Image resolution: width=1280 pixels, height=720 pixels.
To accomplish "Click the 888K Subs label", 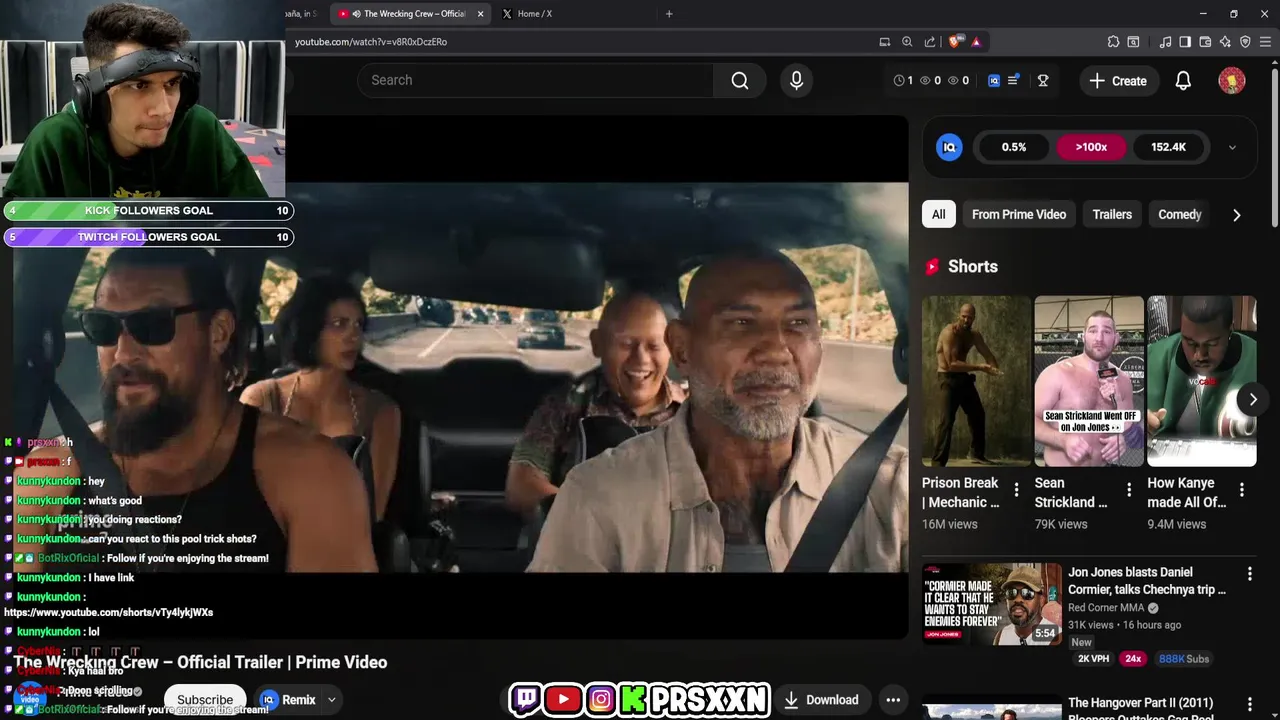I will click(x=1184, y=659).
